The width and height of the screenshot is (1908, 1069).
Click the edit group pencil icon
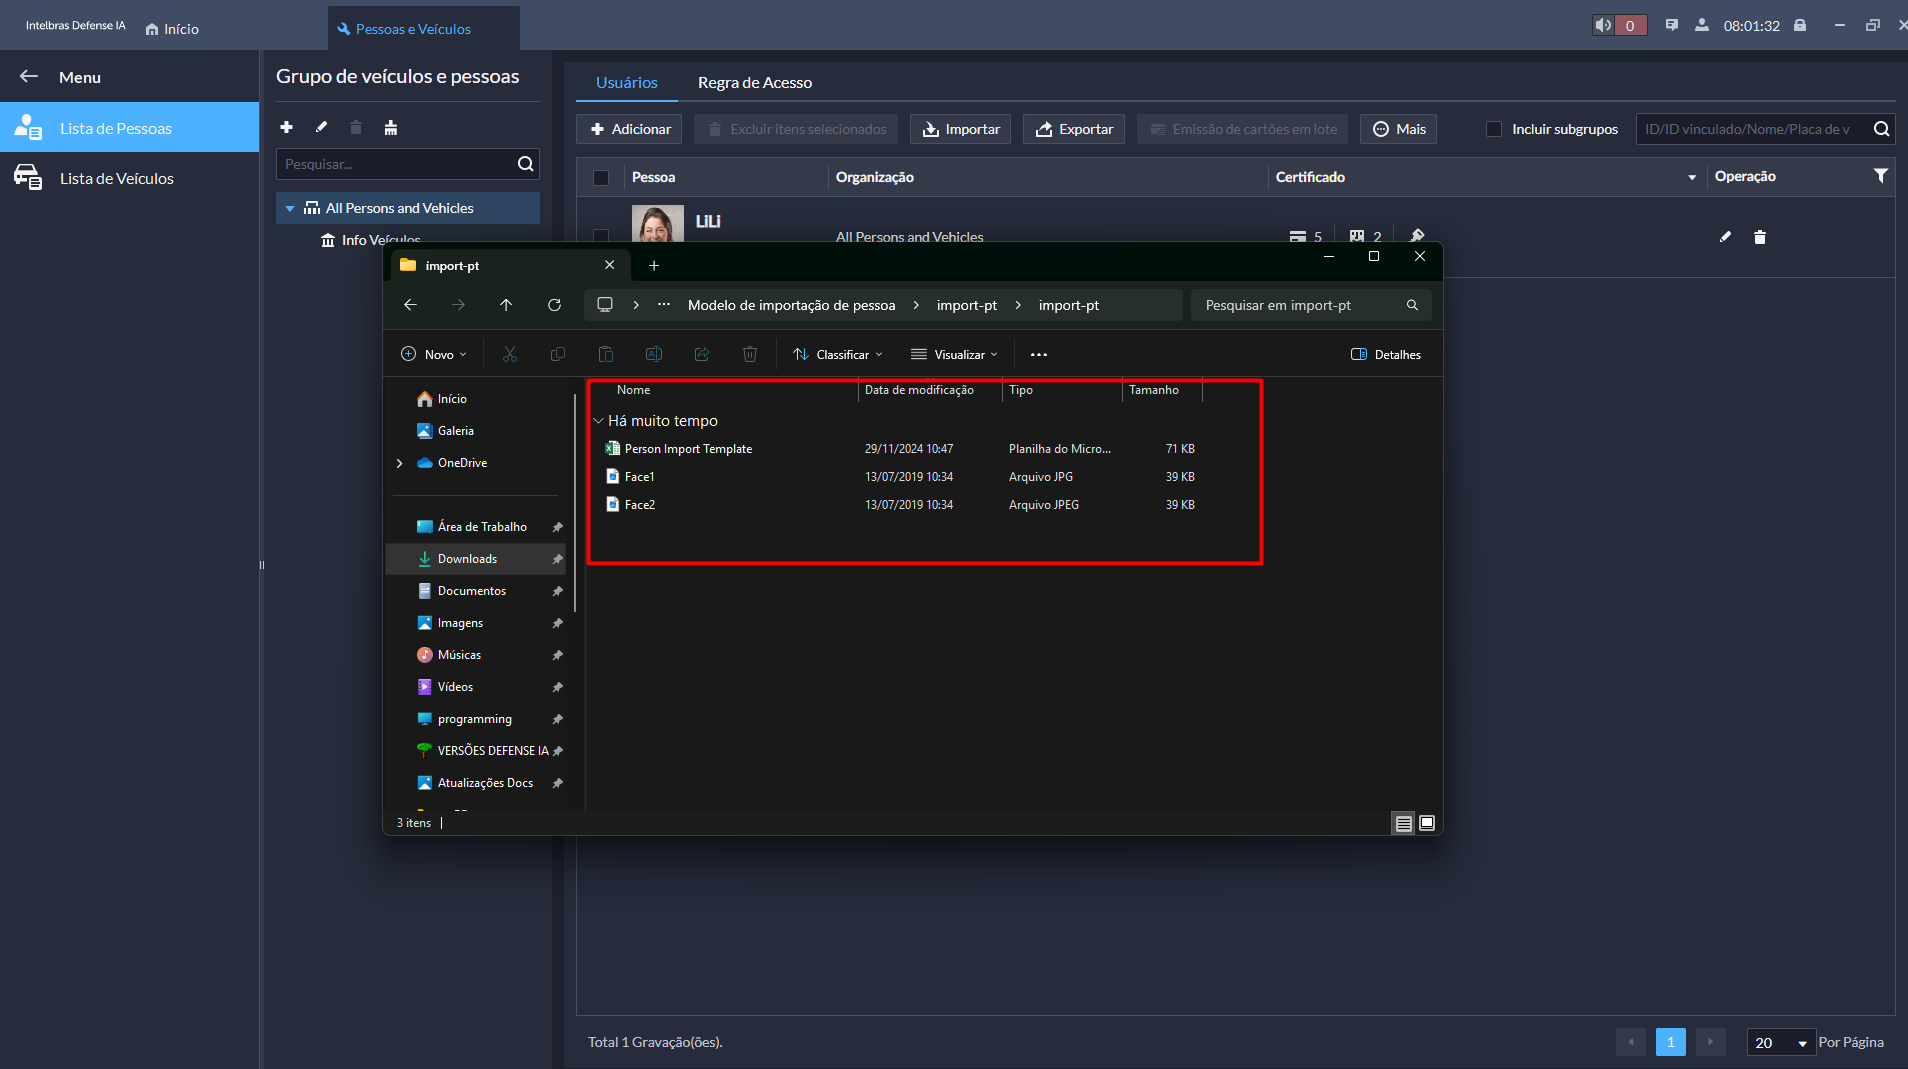click(x=321, y=127)
